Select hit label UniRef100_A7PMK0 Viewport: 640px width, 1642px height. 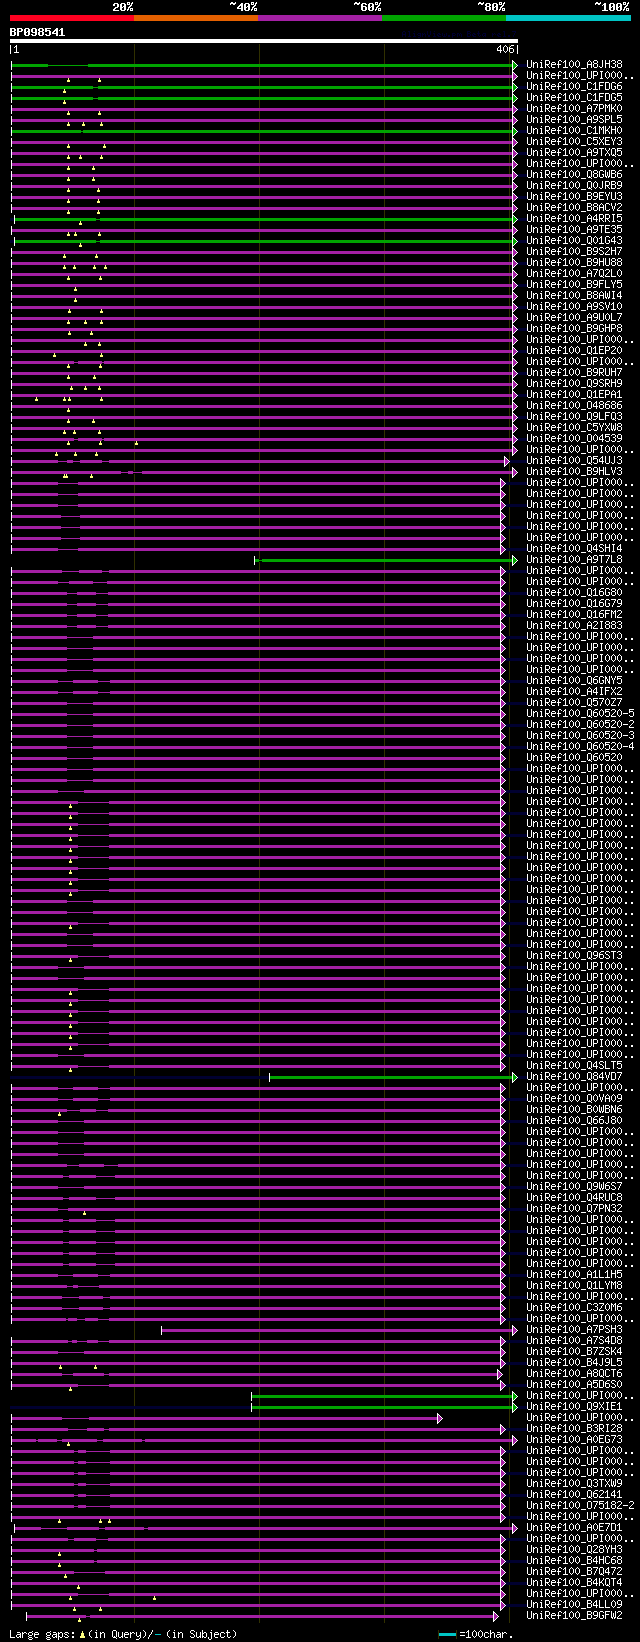pyautogui.click(x=574, y=109)
